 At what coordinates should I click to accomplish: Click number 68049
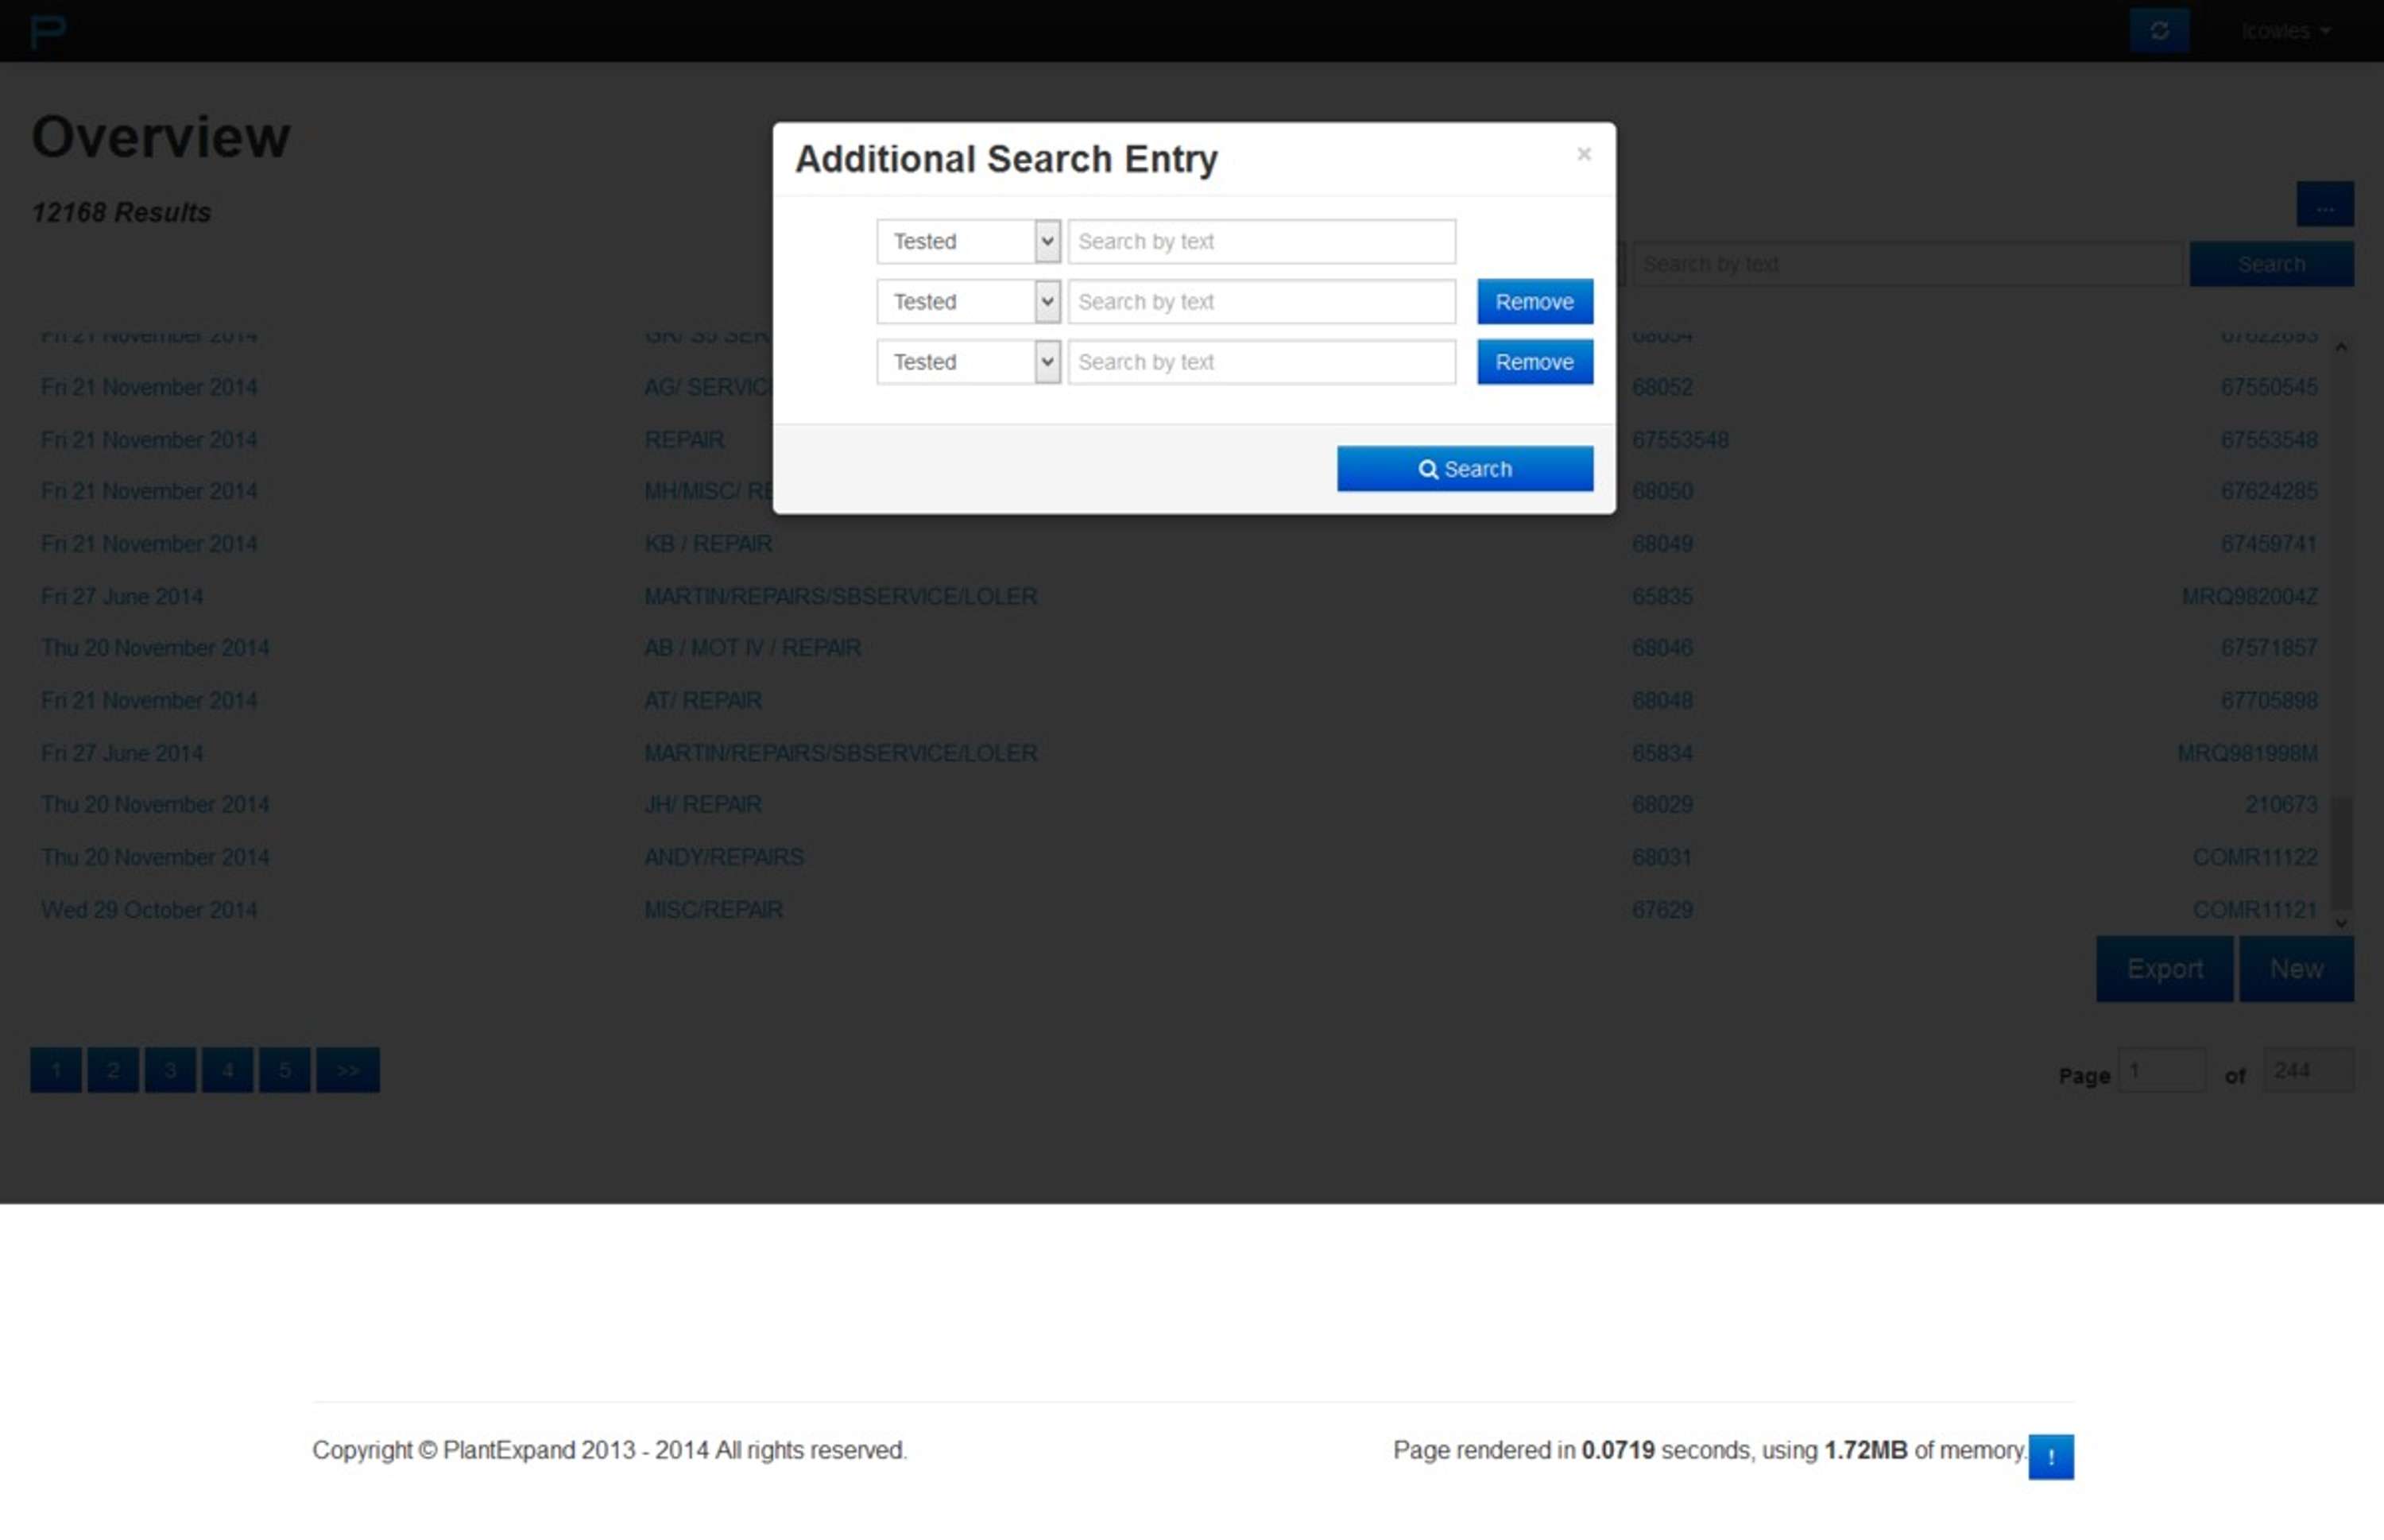(1662, 543)
